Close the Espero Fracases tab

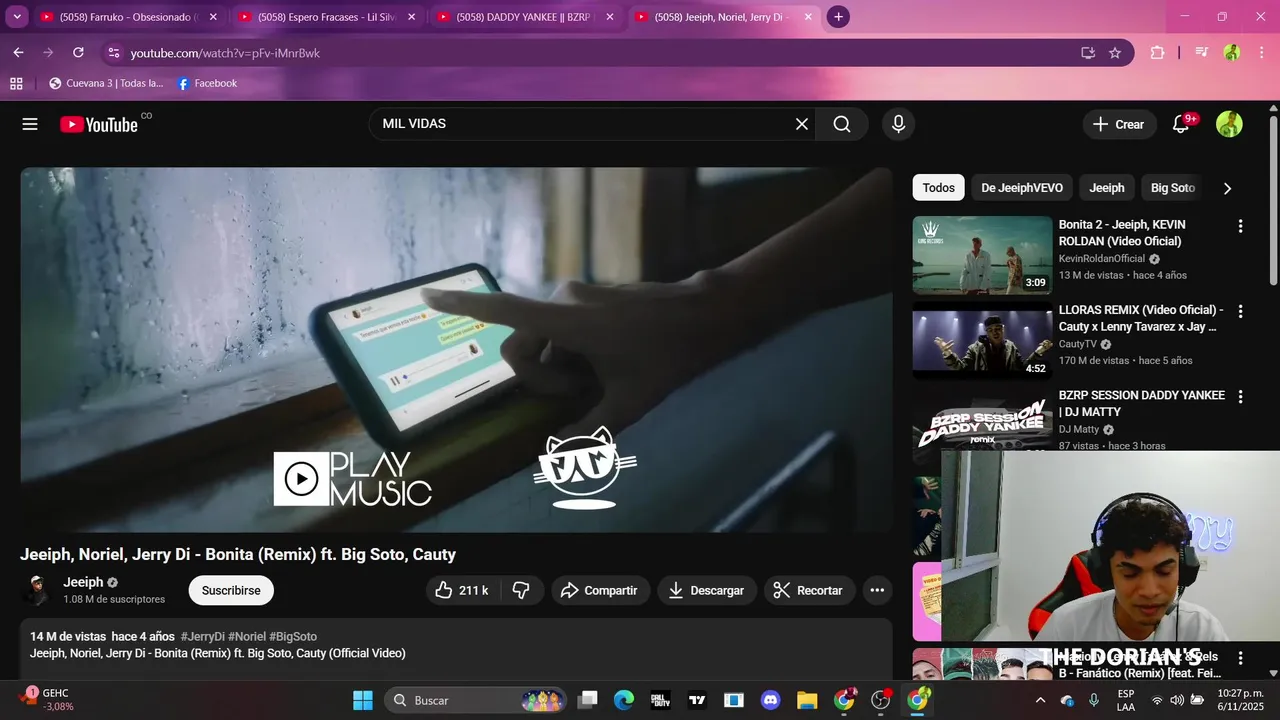pyautogui.click(x=411, y=17)
